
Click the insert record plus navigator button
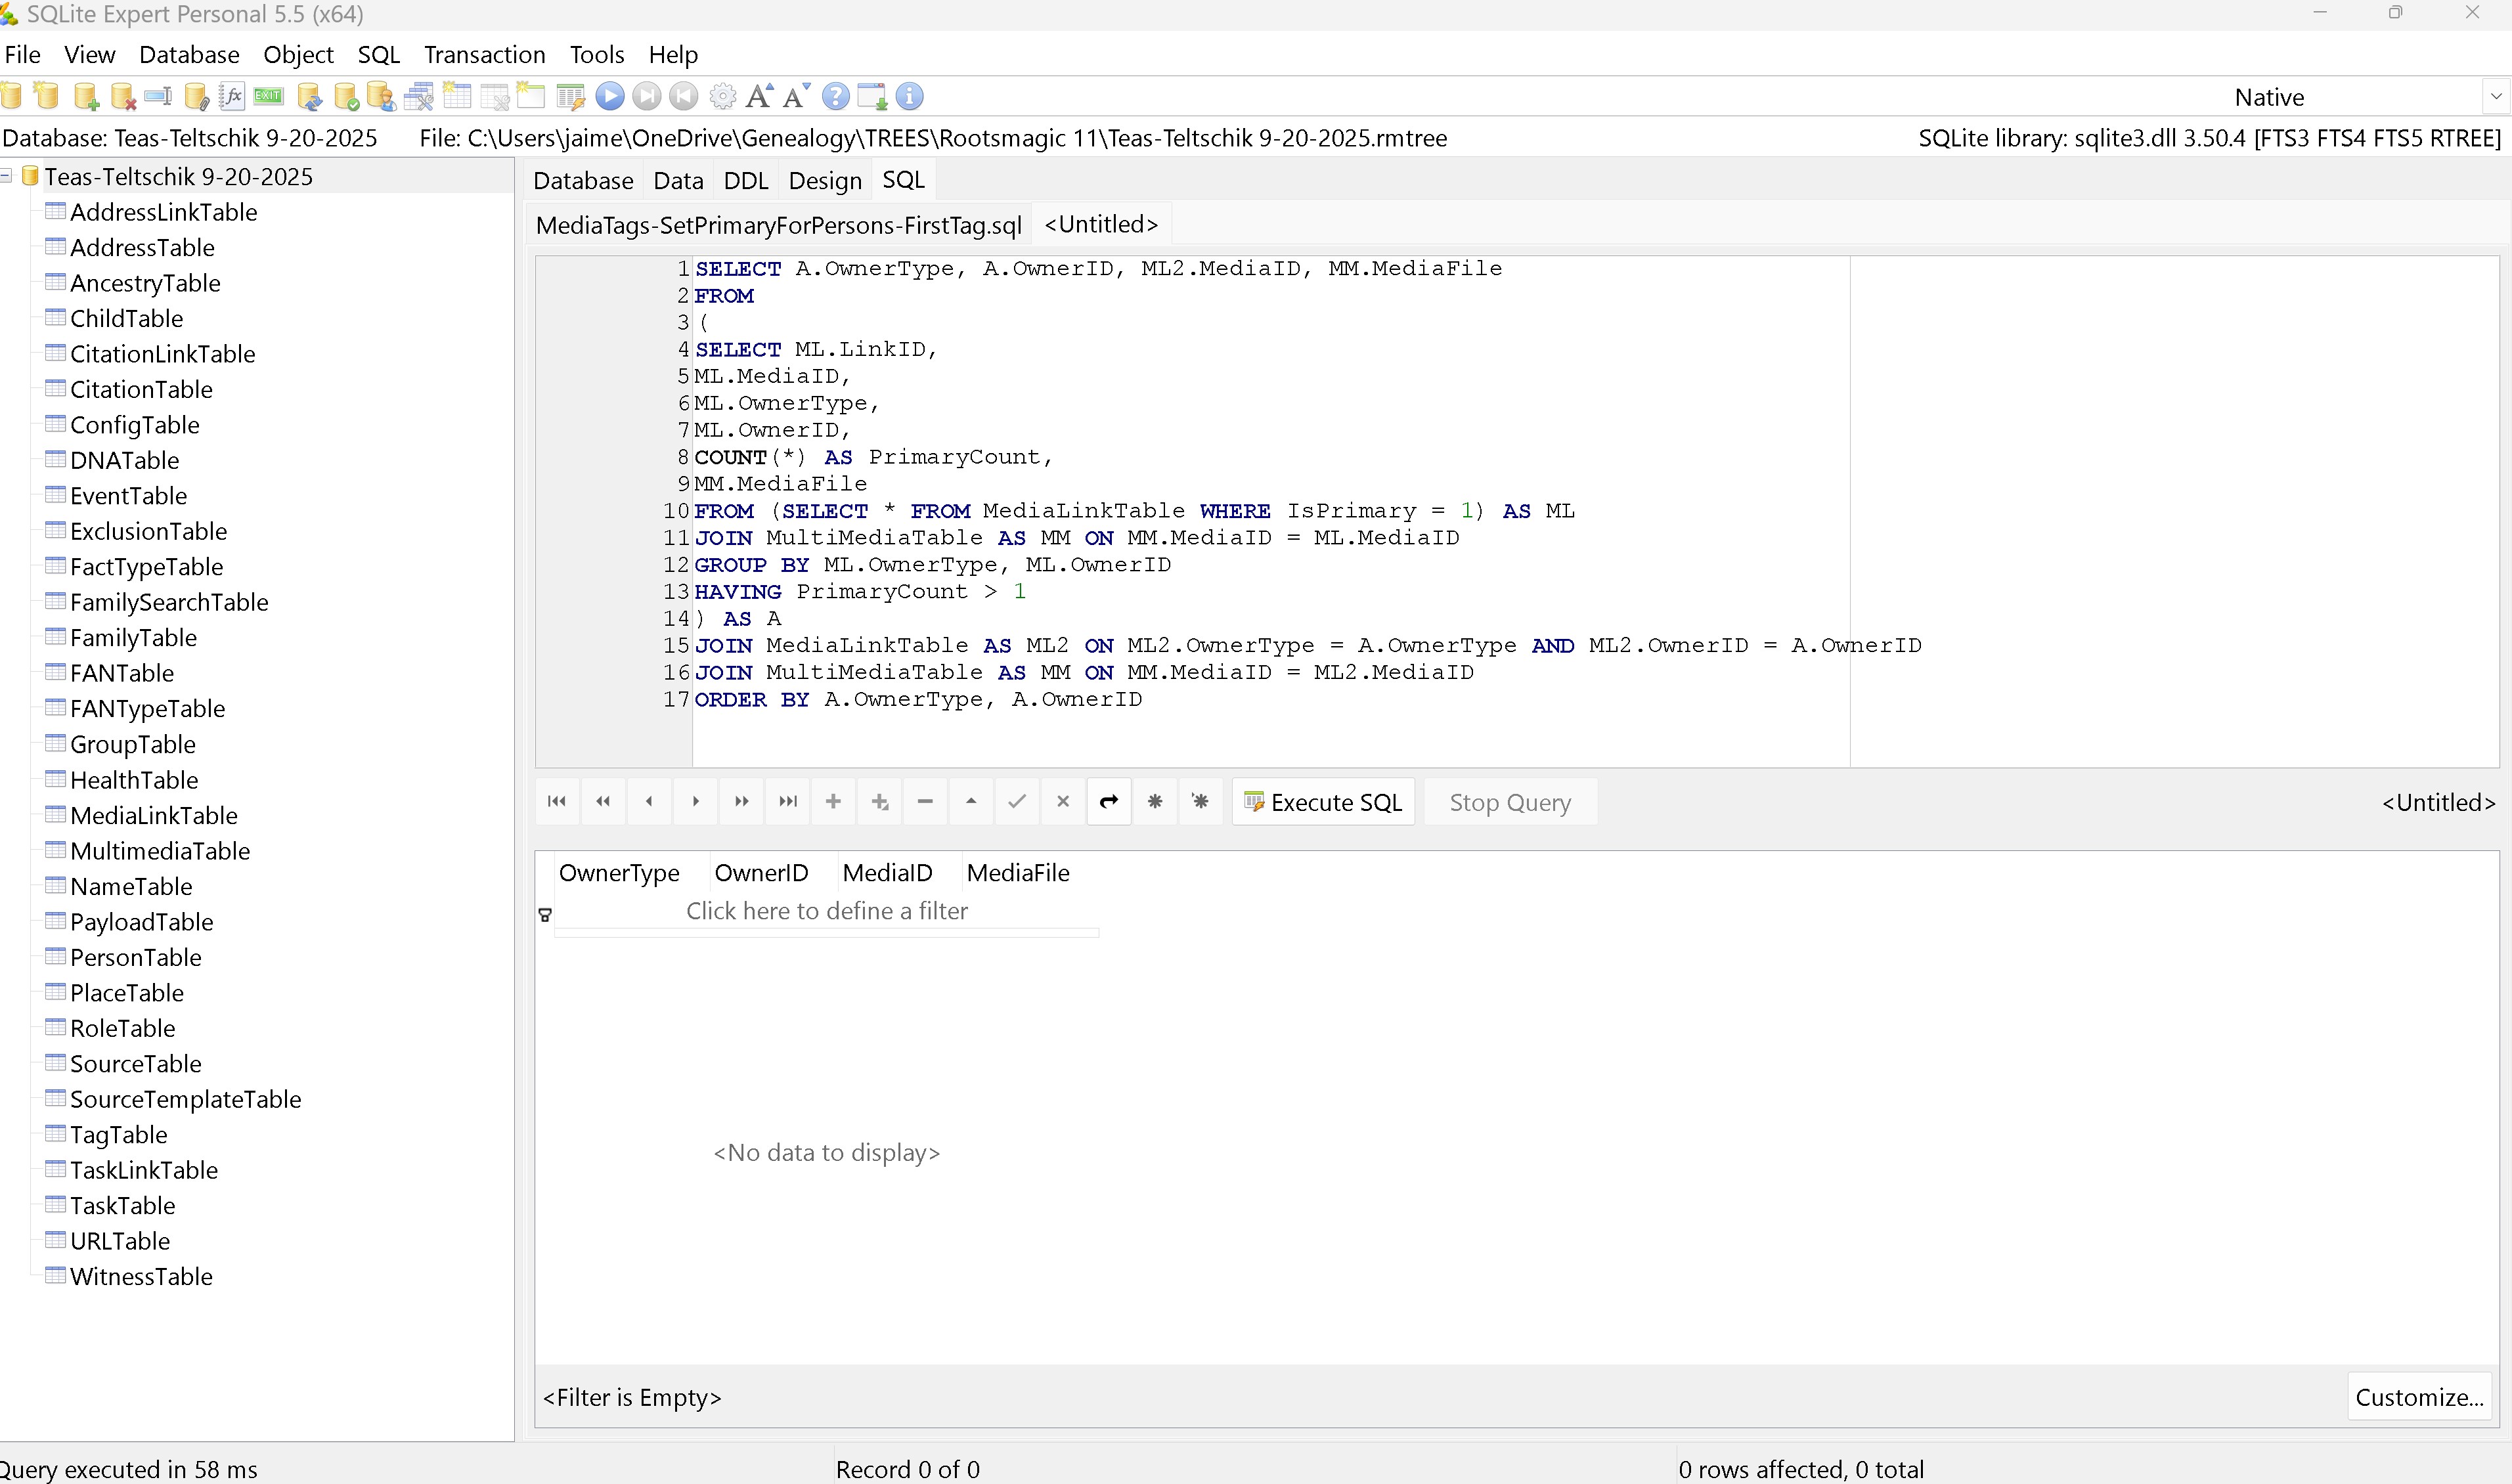(833, 802)
